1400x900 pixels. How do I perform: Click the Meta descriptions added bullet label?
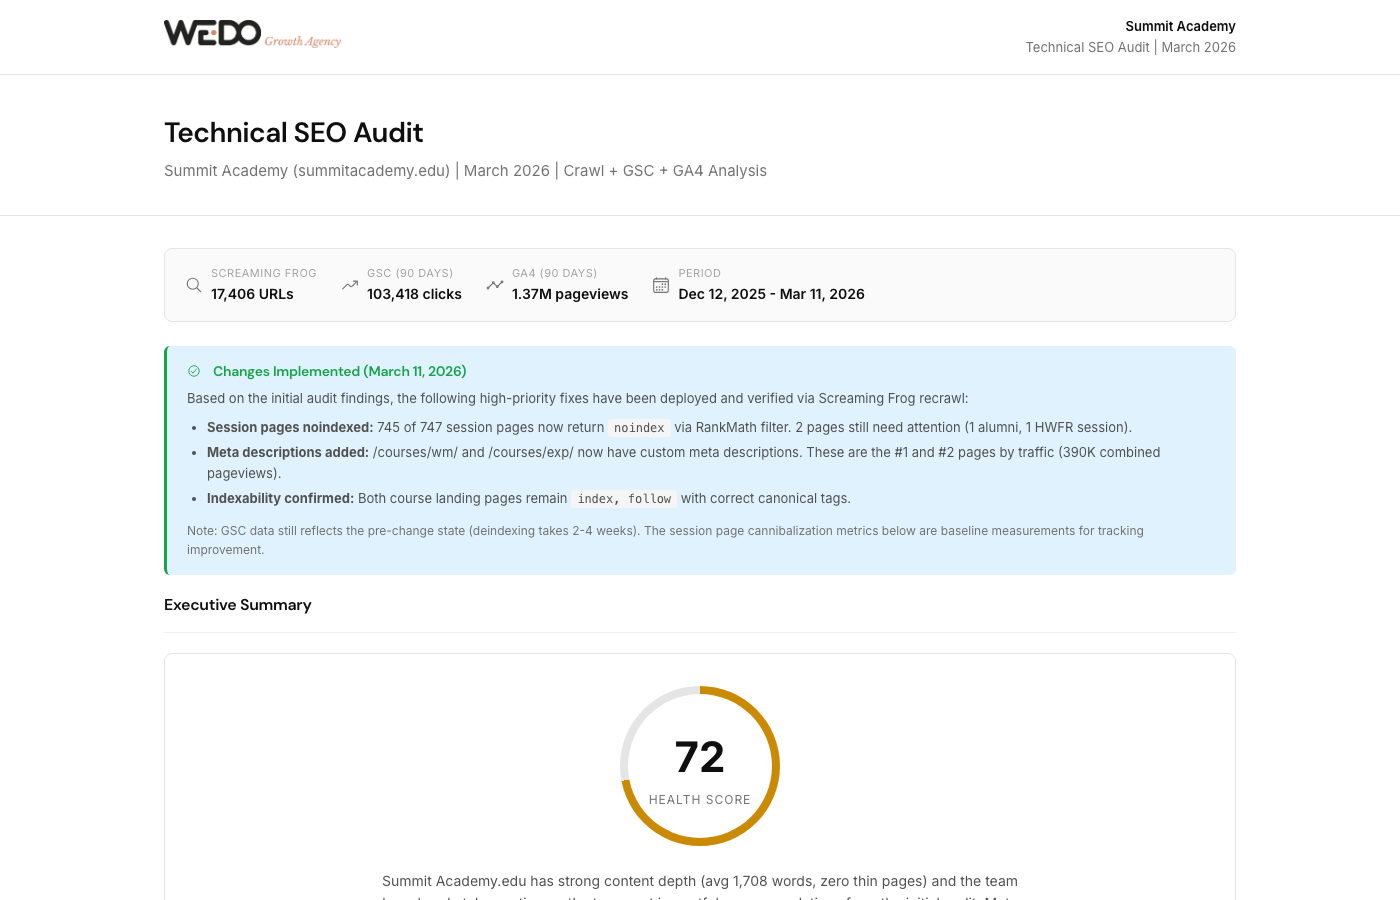pyautogui.click(x=287, y=452)
